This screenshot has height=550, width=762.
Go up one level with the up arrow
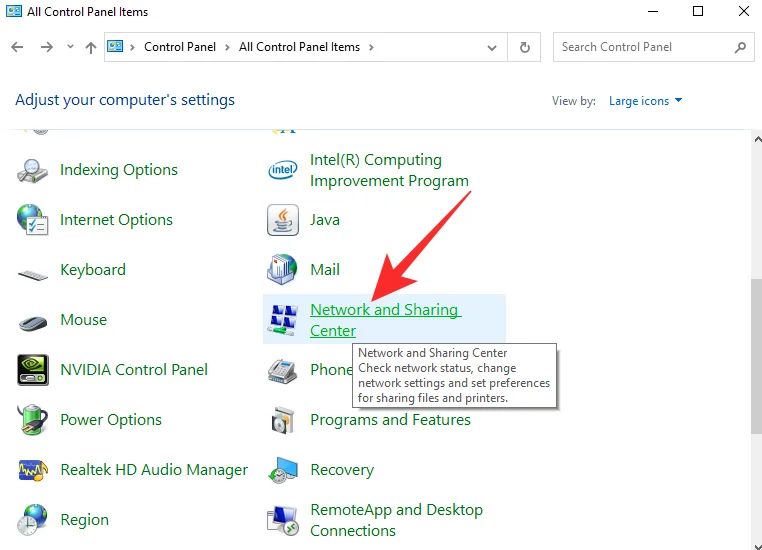pyautogui.click(x=90, y=47)
